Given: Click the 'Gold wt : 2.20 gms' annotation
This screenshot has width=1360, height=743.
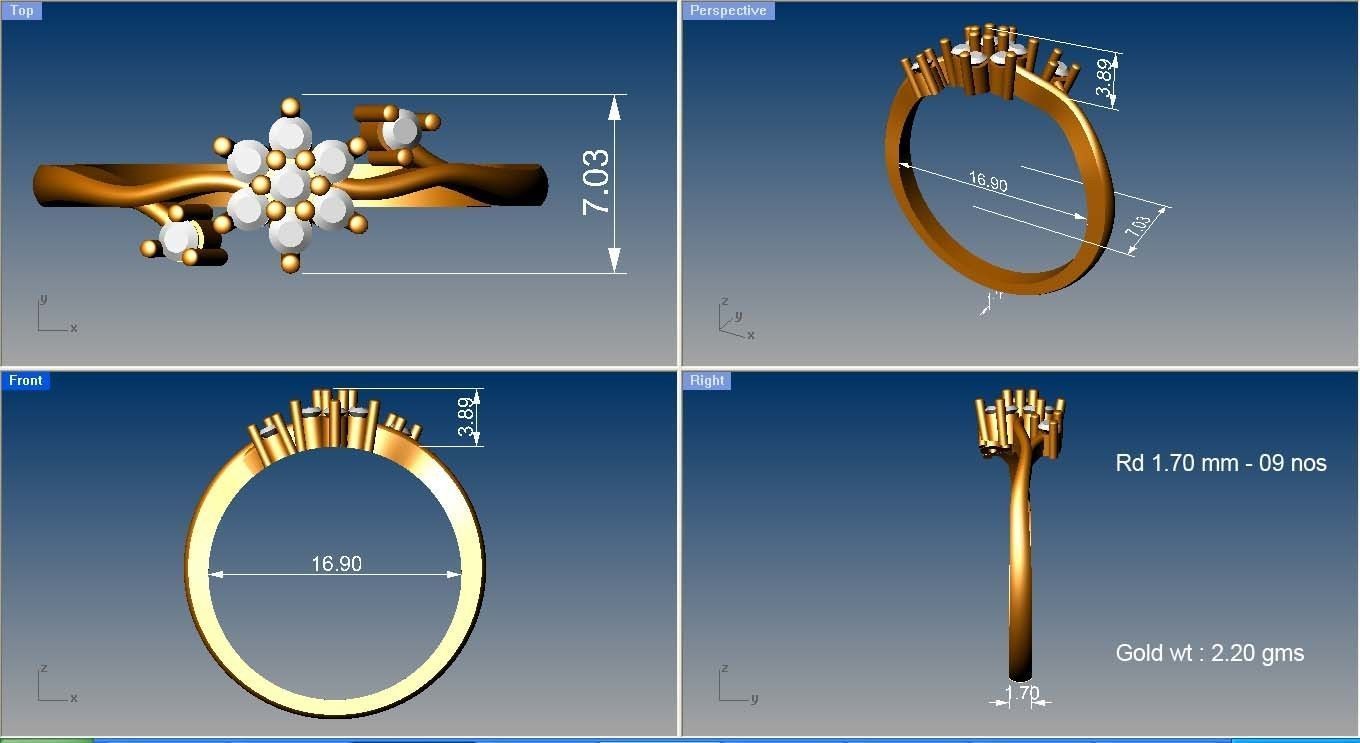Looking at the screenshot, I should [1210, 653].
